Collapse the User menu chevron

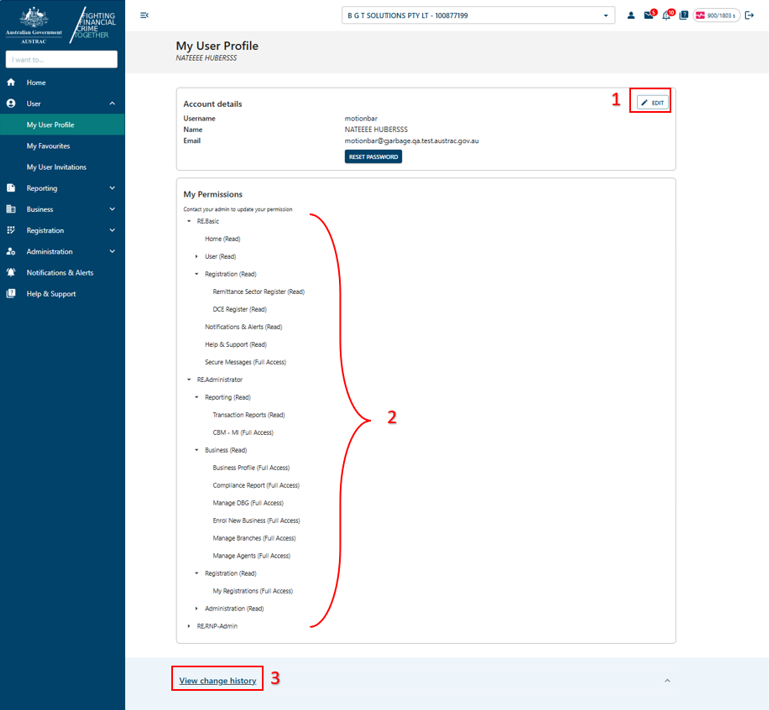click(x=112, y=103)
